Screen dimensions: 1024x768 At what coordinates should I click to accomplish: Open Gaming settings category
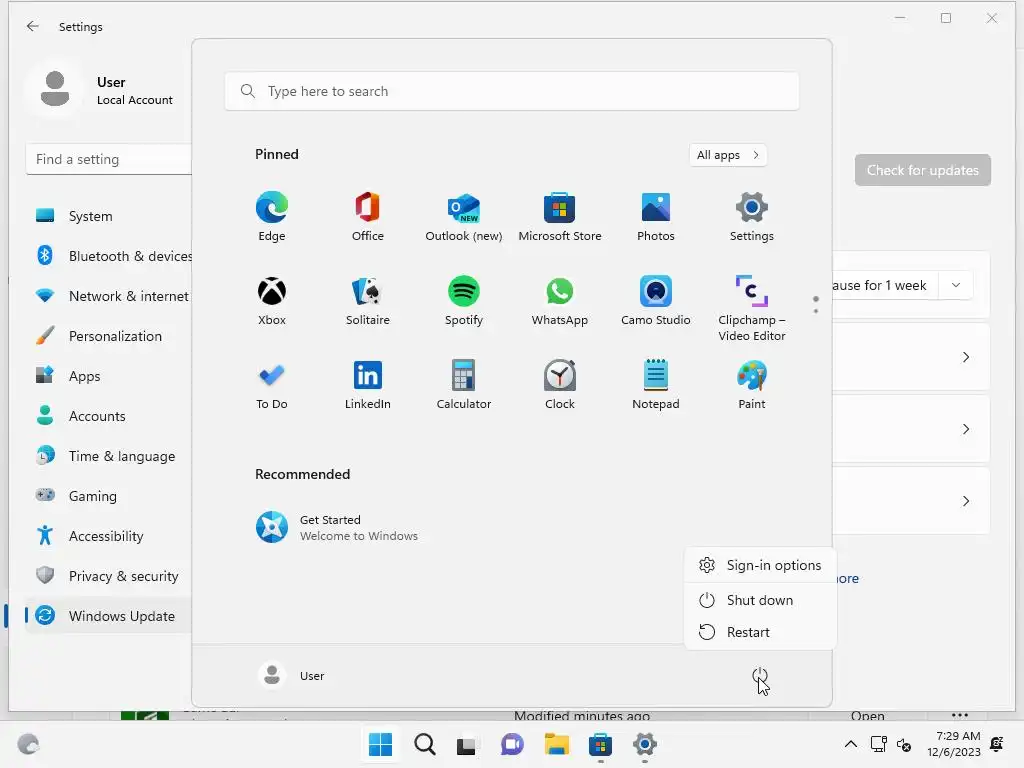[108, 496]
